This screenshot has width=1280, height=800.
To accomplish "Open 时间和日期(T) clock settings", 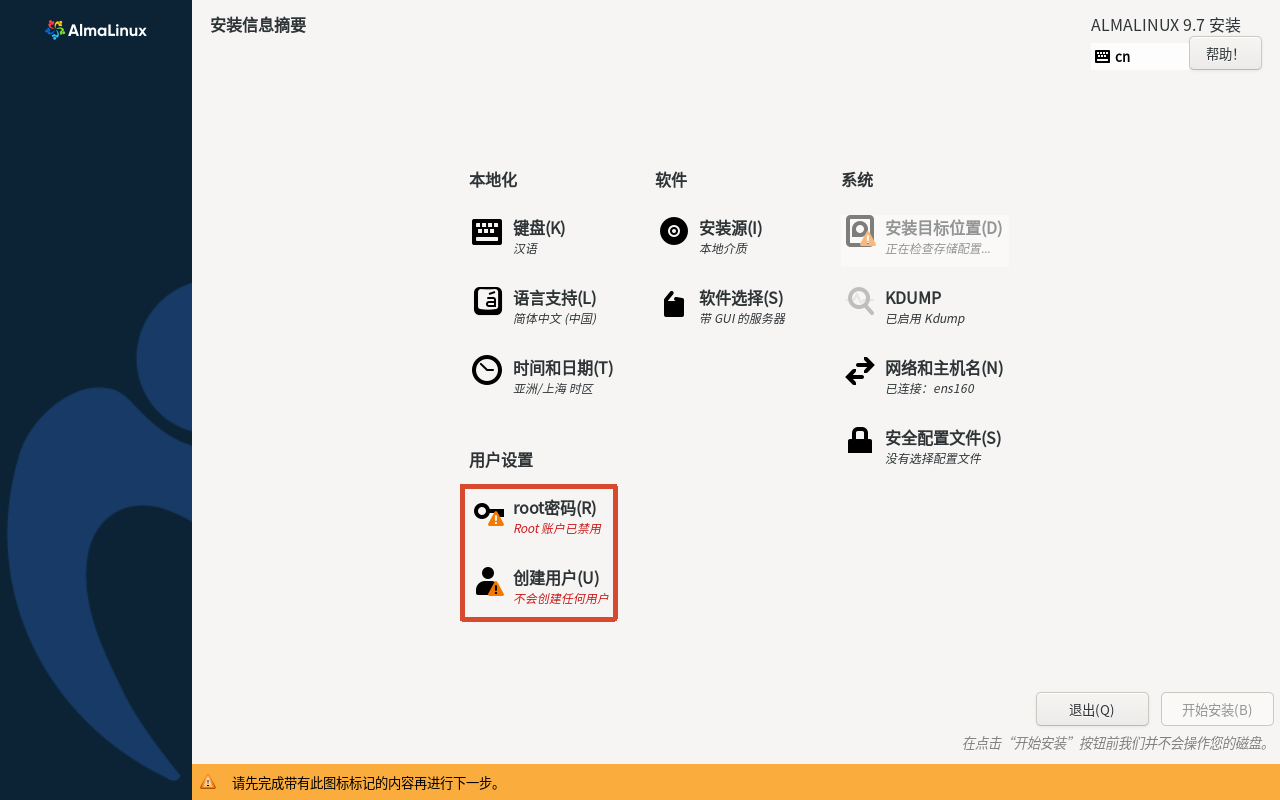I will pyautogui.click(x=543, y=377).
